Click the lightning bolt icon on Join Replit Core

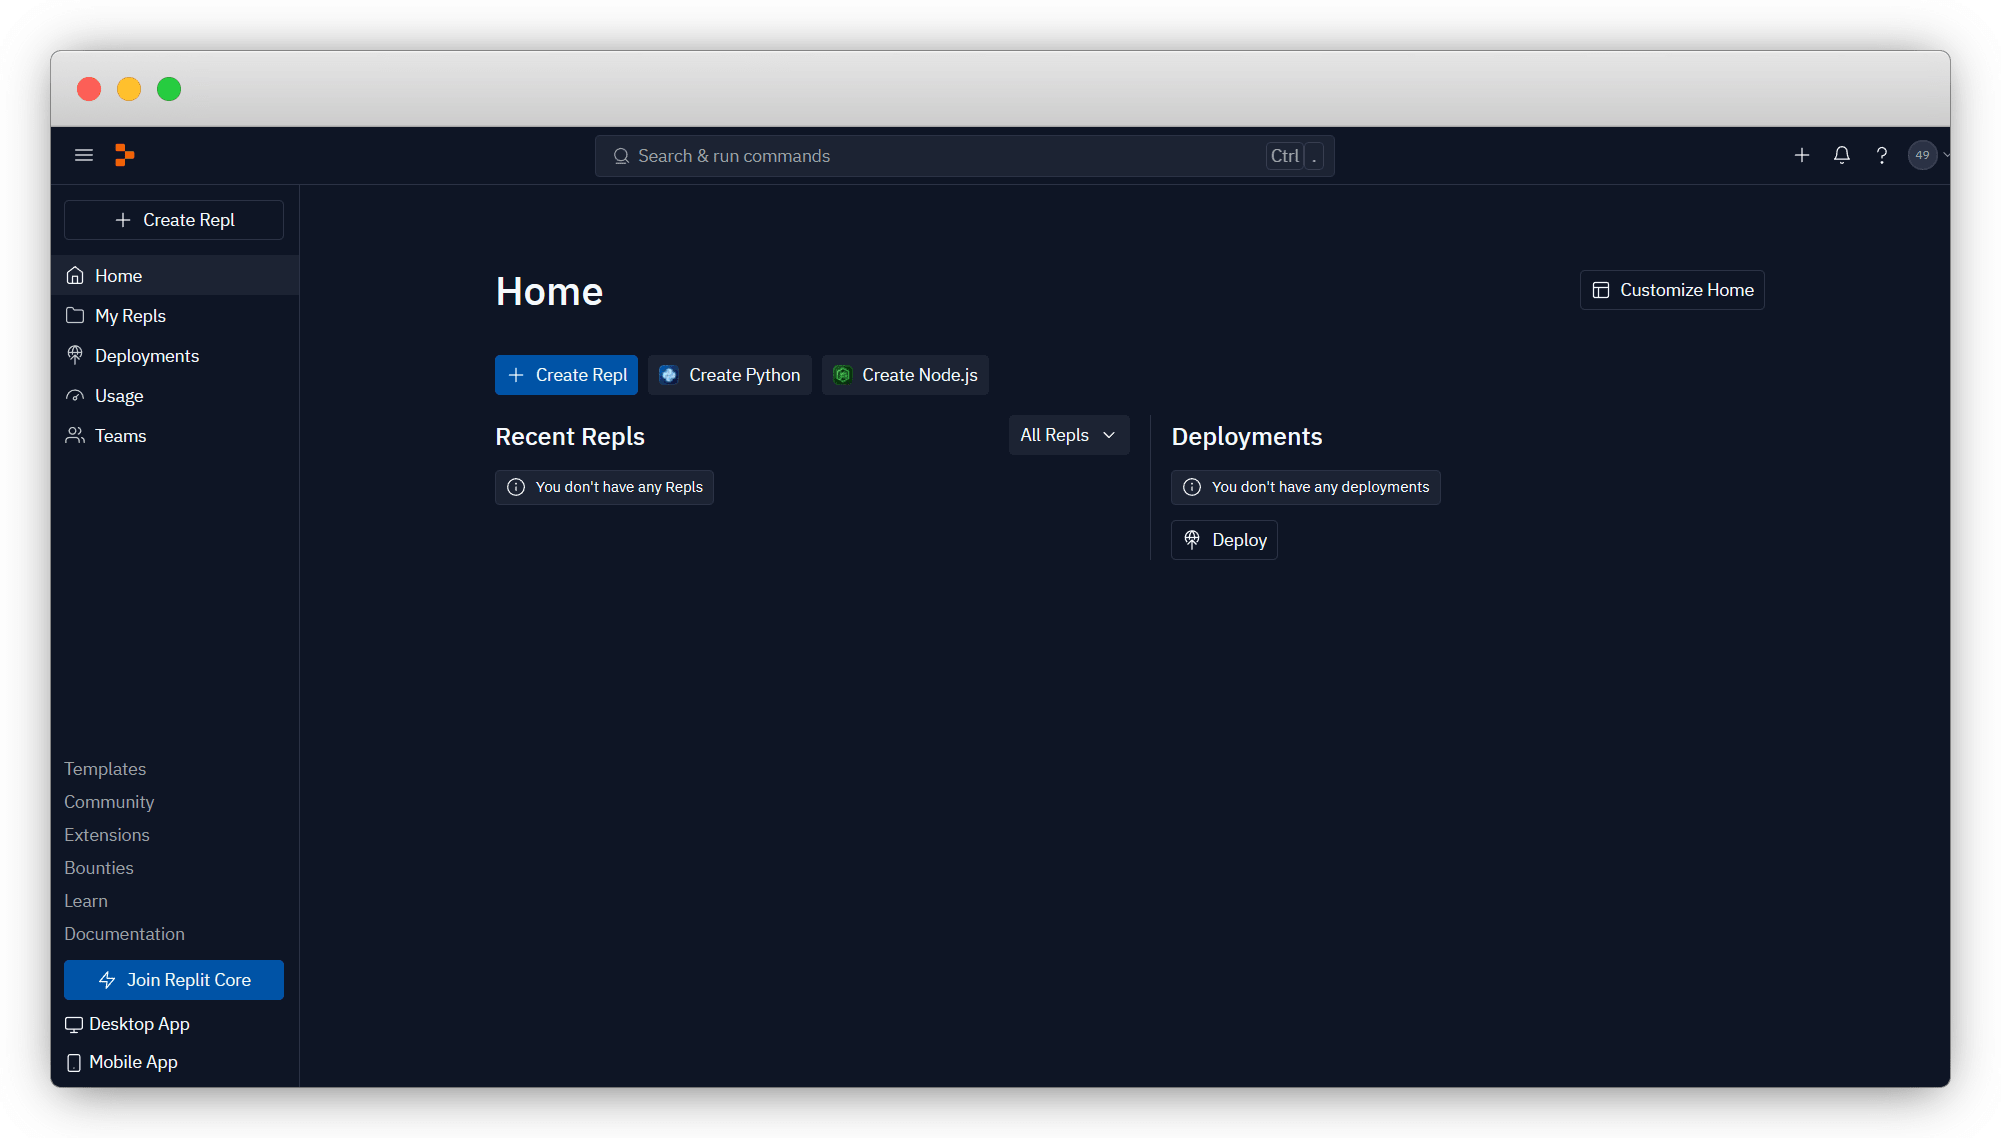[107, 980]
